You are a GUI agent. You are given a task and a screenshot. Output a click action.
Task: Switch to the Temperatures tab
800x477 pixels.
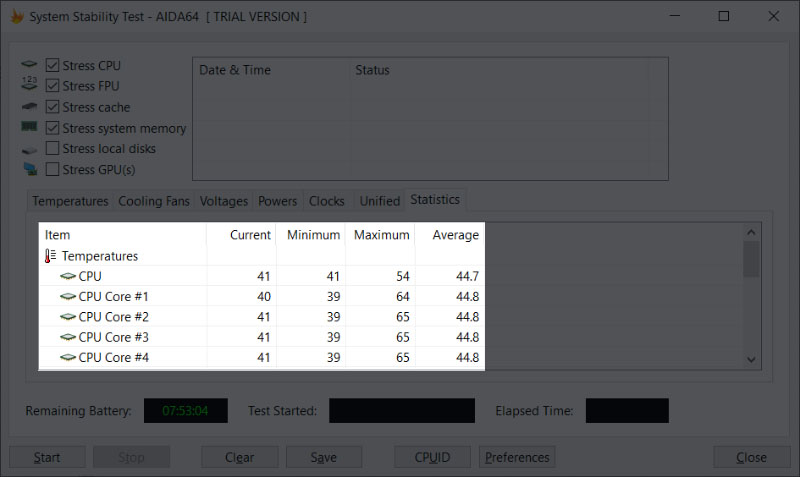pyautogui.click(x=70, y=201)
